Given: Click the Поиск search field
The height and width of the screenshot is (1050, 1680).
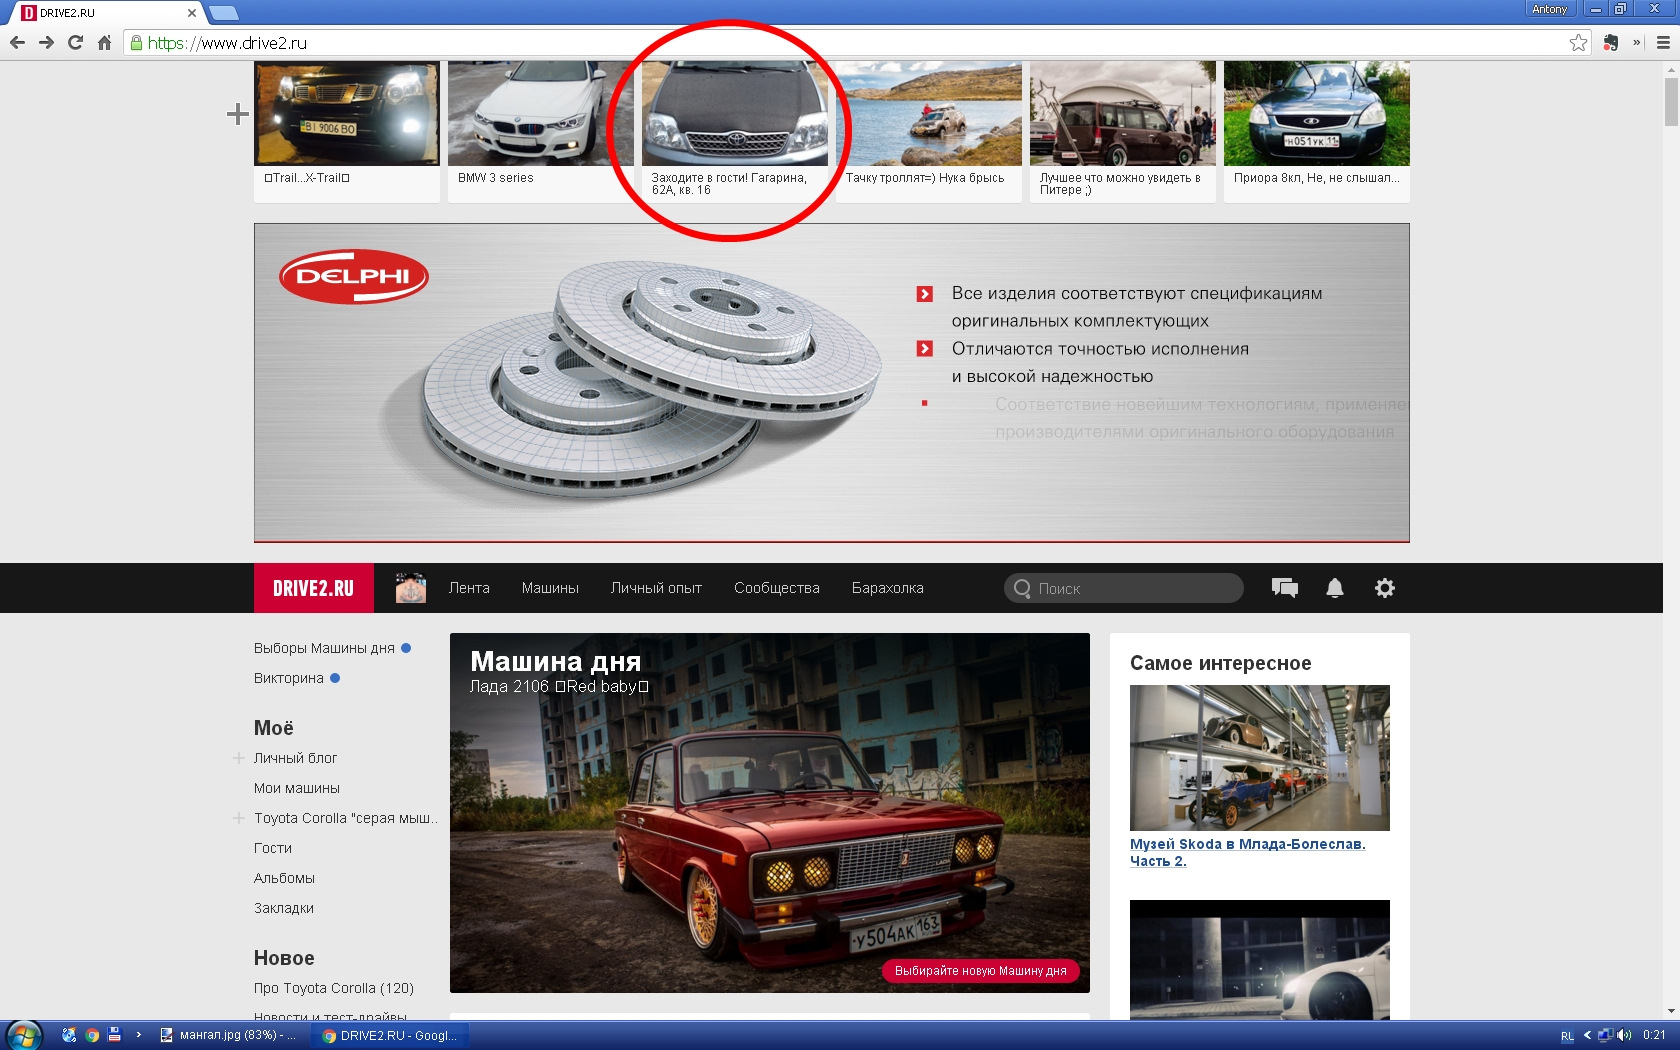Looking at the screenshot, I should point(1124,588).
